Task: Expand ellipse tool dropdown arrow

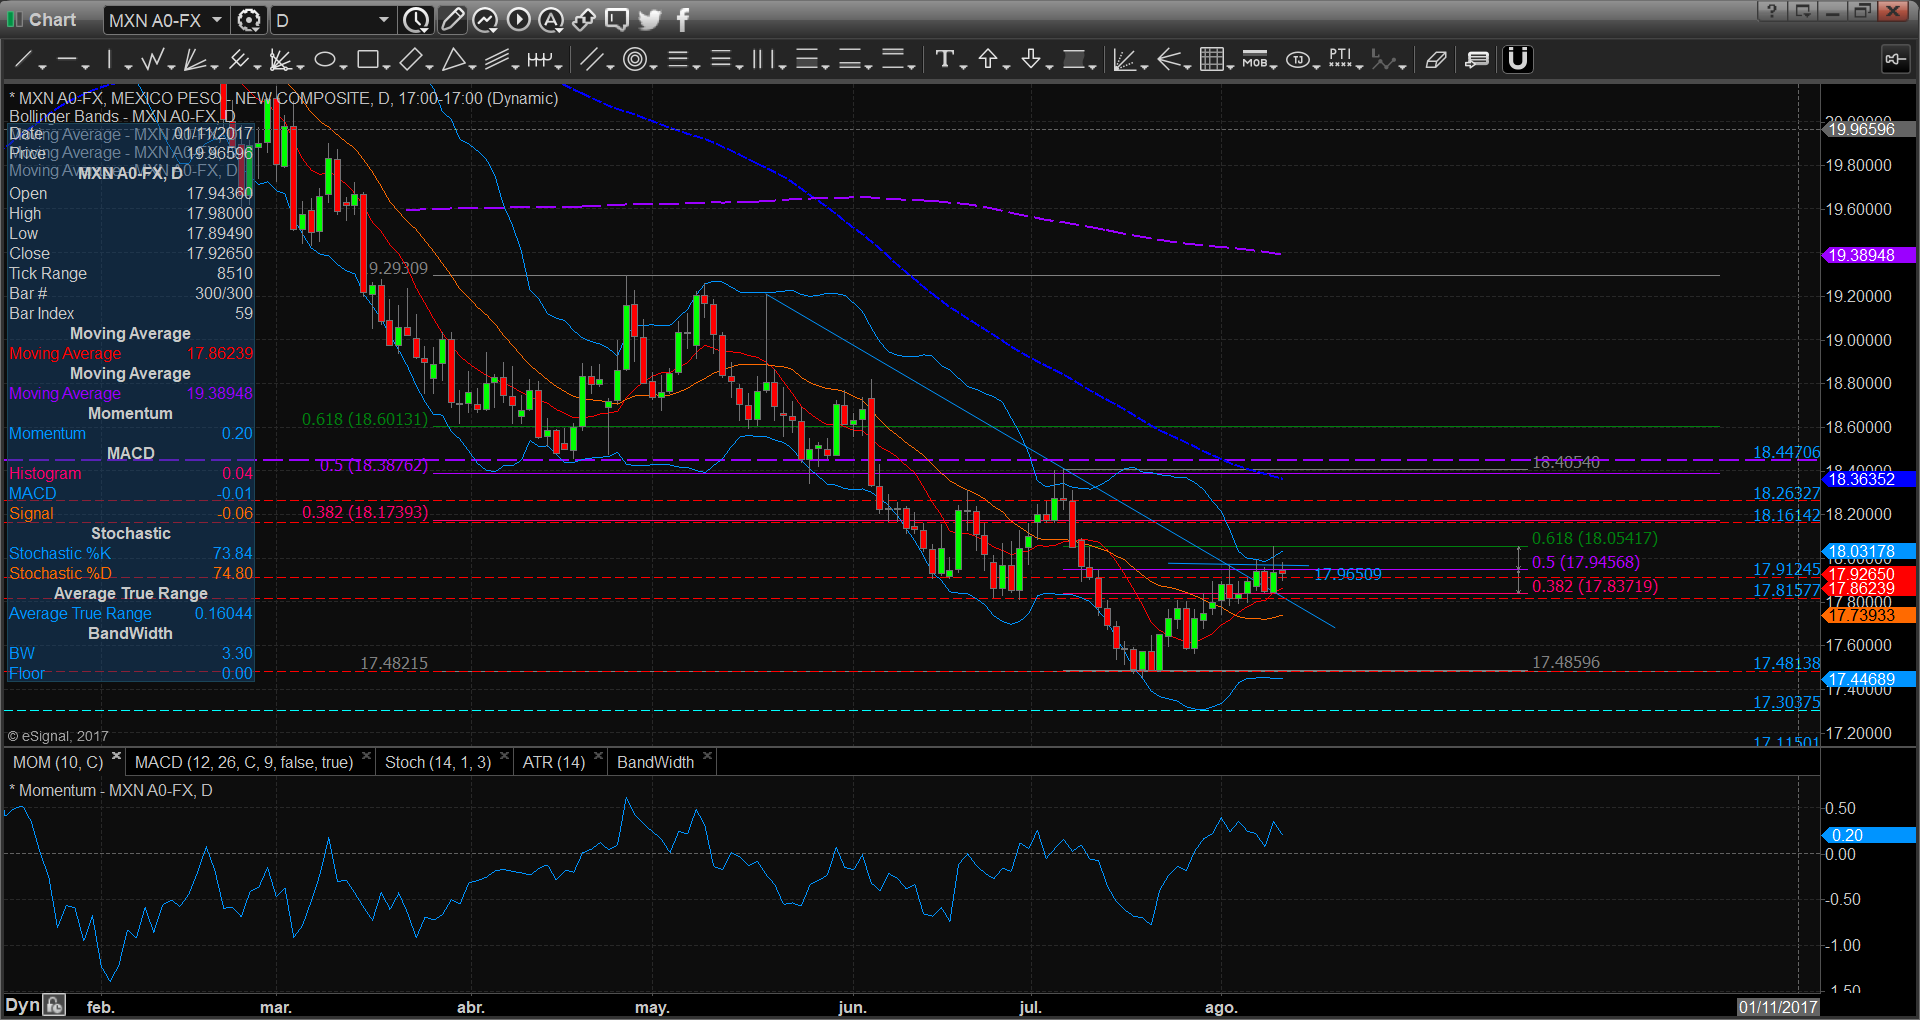Action: [x=343, y=66]
